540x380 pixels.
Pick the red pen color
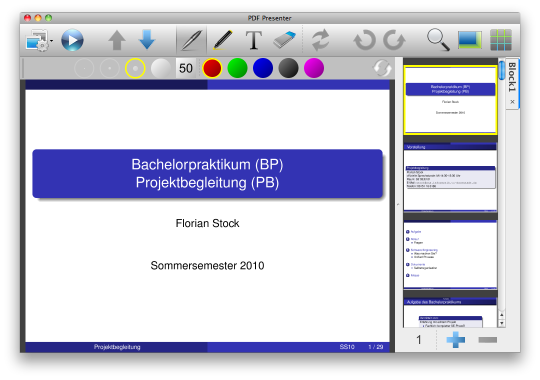[212, 68]
